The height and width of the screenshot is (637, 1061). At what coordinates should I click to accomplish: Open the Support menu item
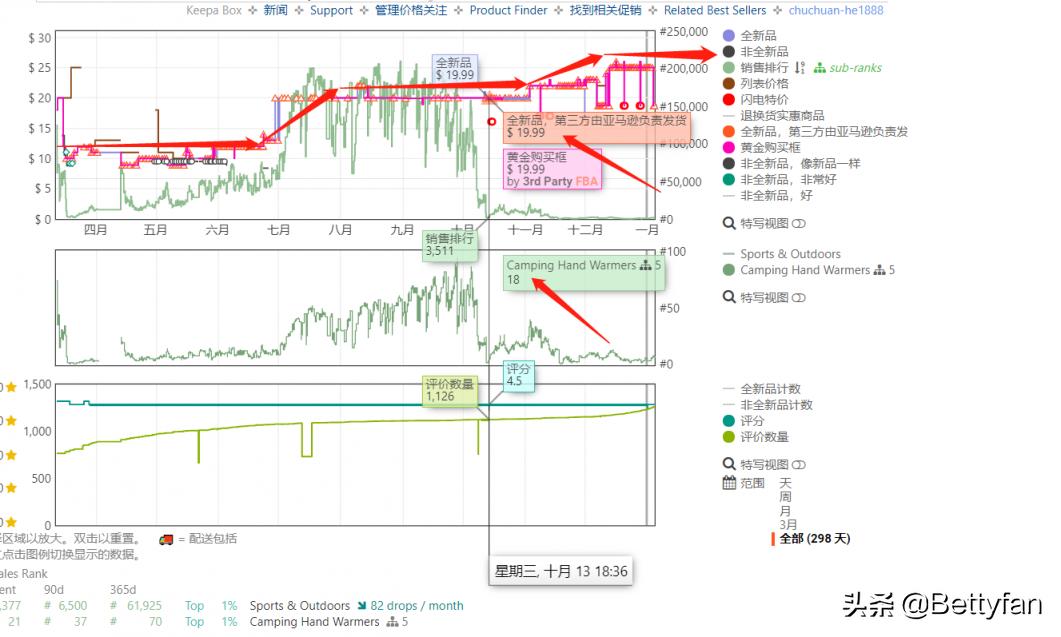pos(331,10)
